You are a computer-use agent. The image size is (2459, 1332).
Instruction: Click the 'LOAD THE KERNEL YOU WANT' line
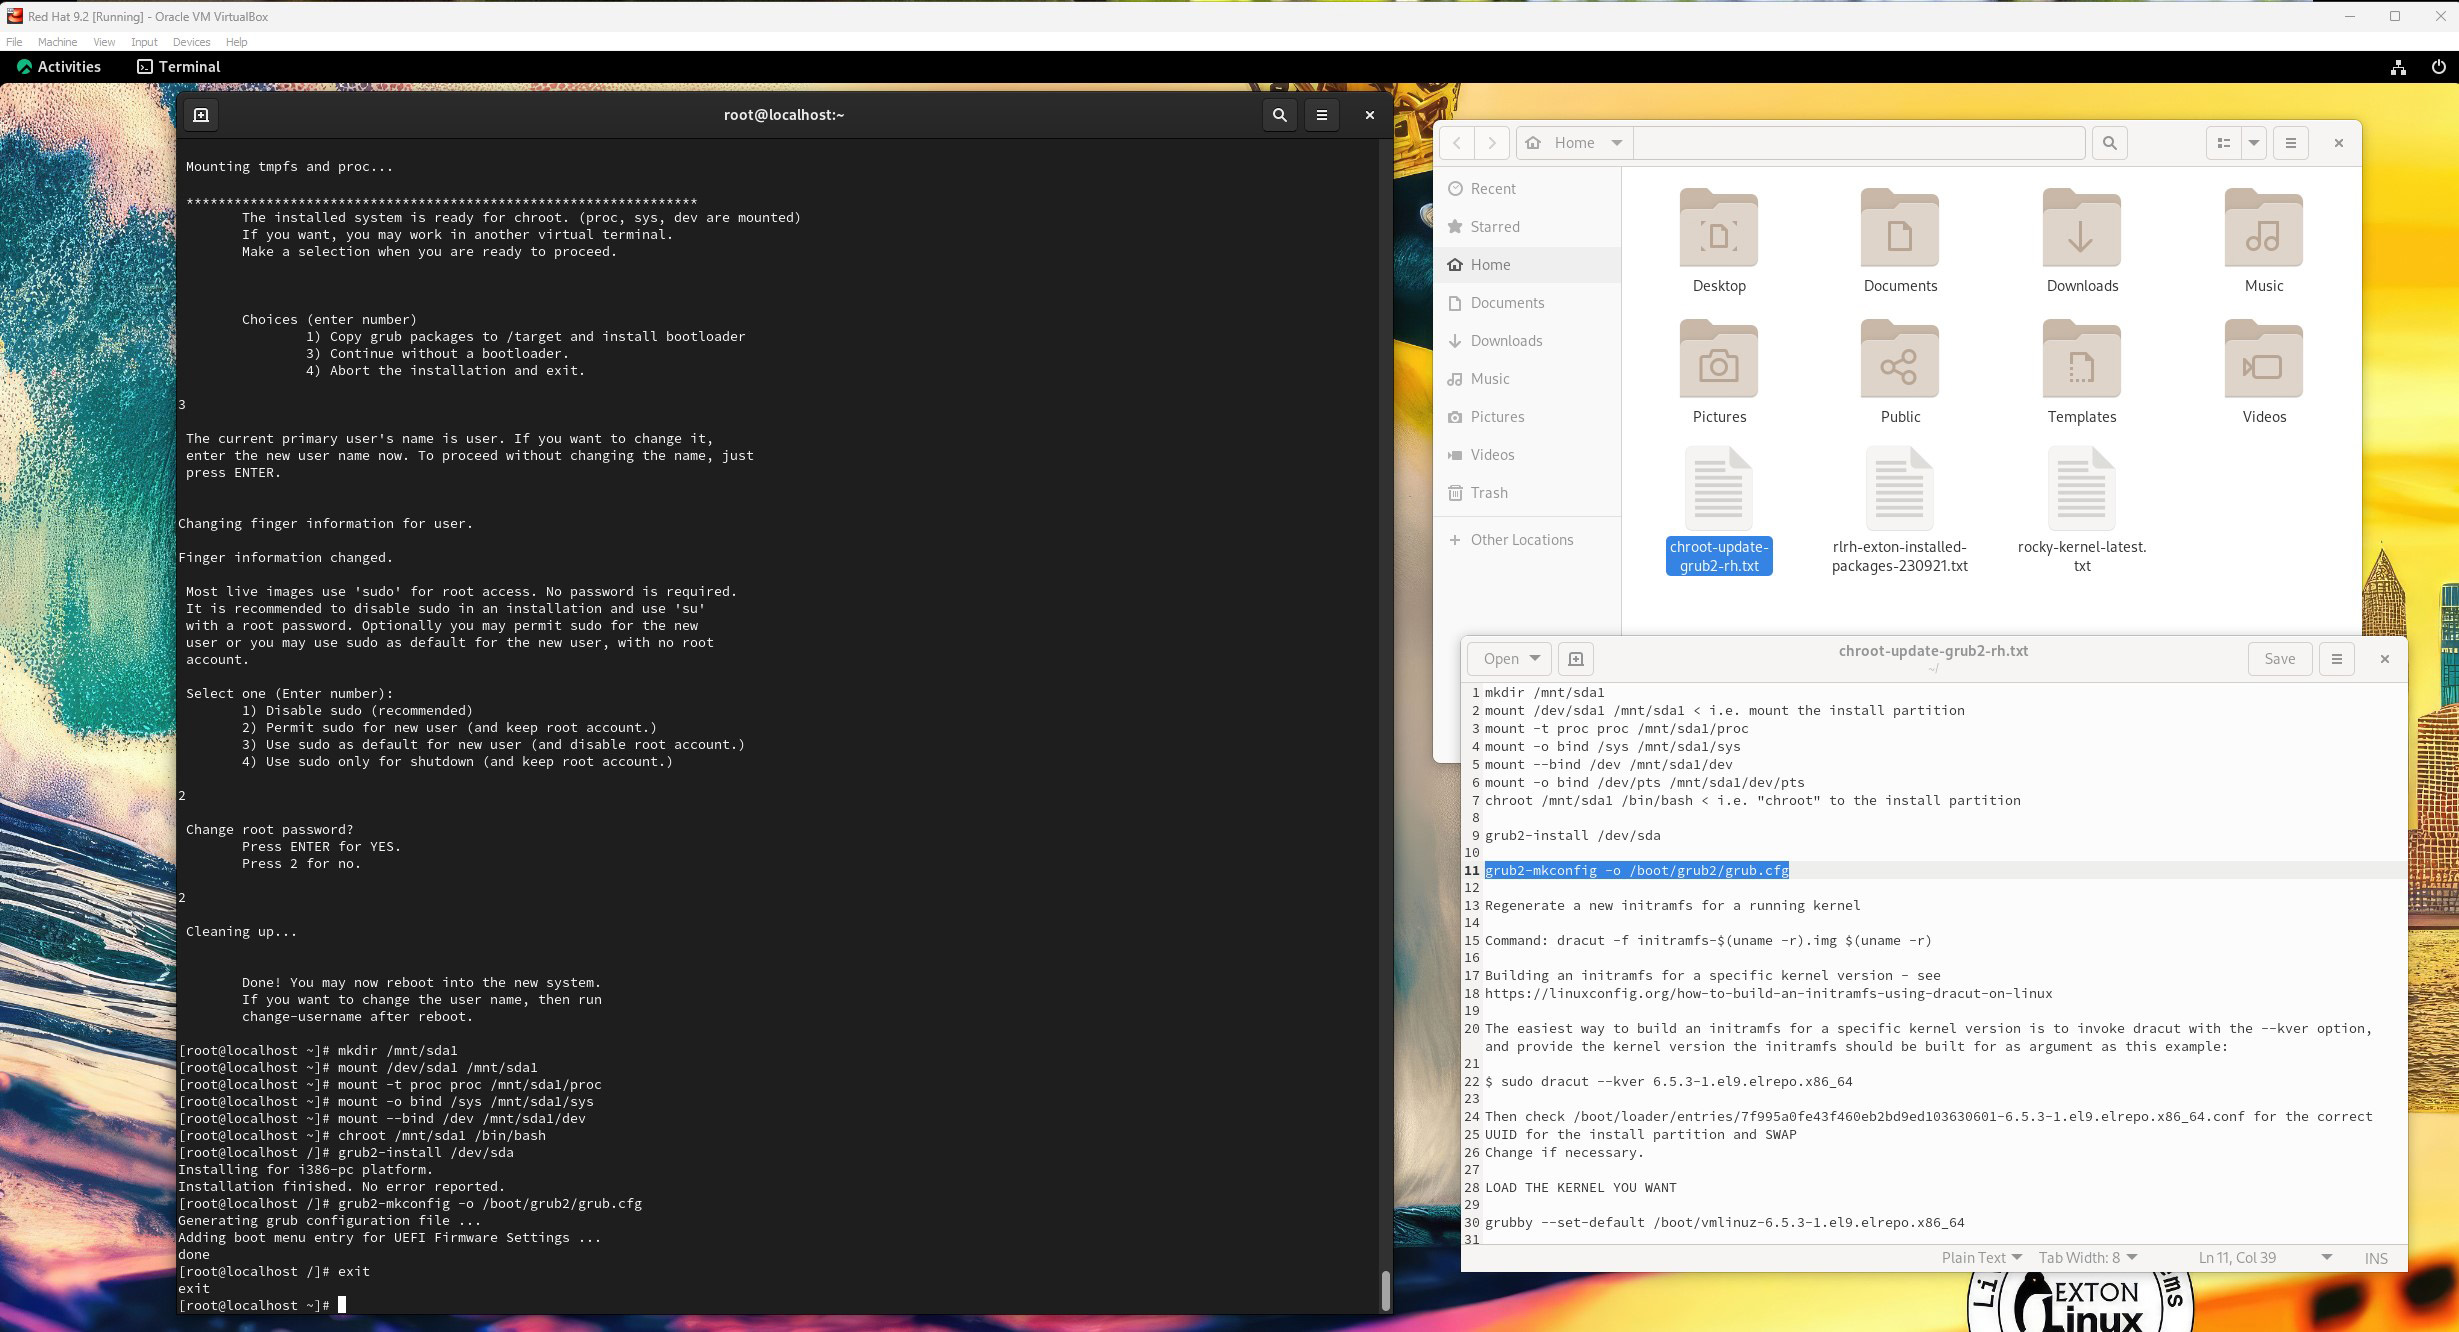1580,1188
